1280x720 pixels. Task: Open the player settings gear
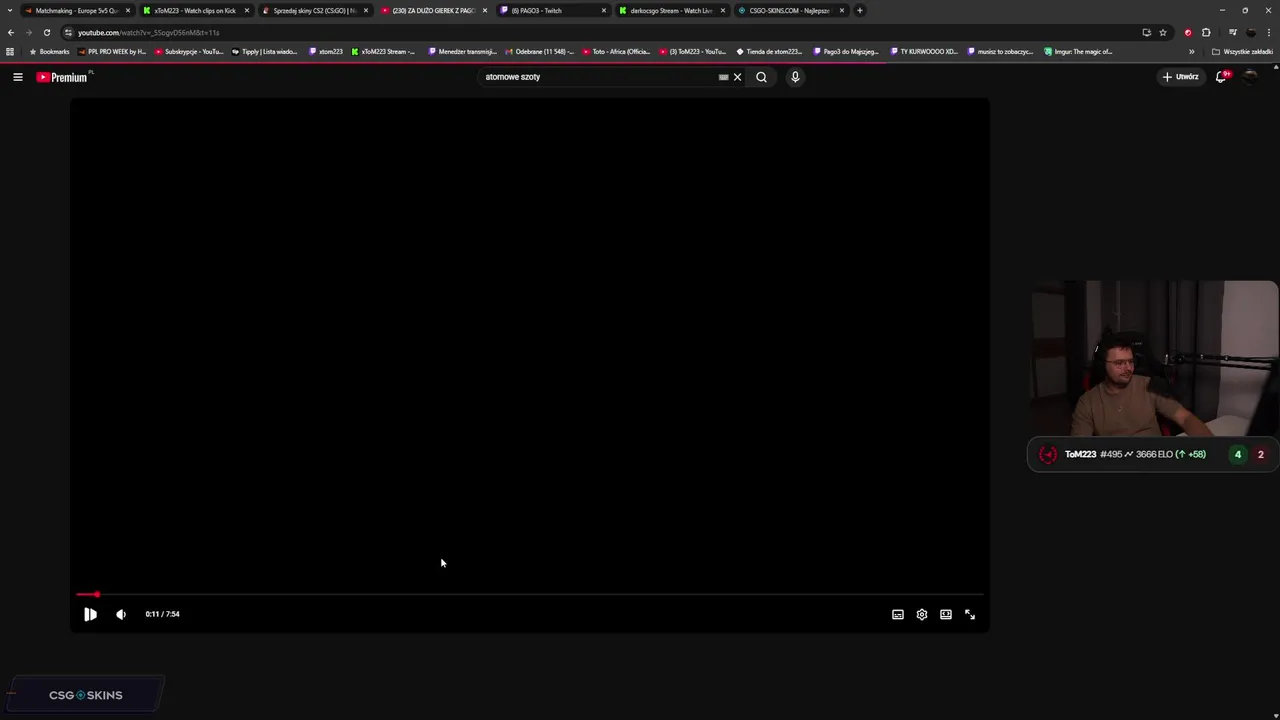point(922,614)
